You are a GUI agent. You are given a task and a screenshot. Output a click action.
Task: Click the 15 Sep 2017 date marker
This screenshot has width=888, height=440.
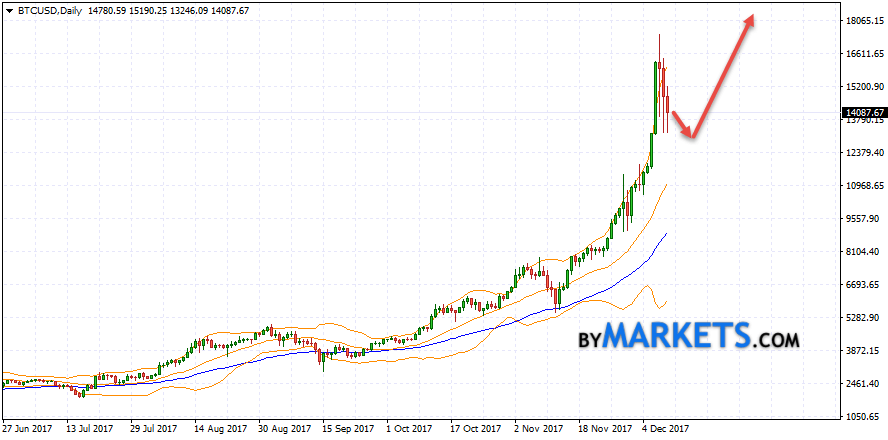click(x=347, y=428)
